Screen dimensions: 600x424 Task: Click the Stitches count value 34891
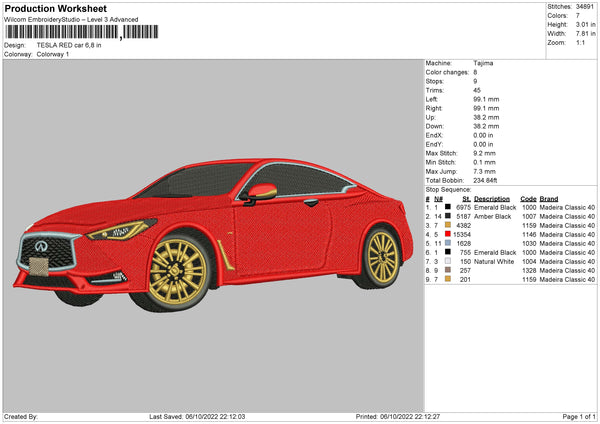[x=586, y=7]
